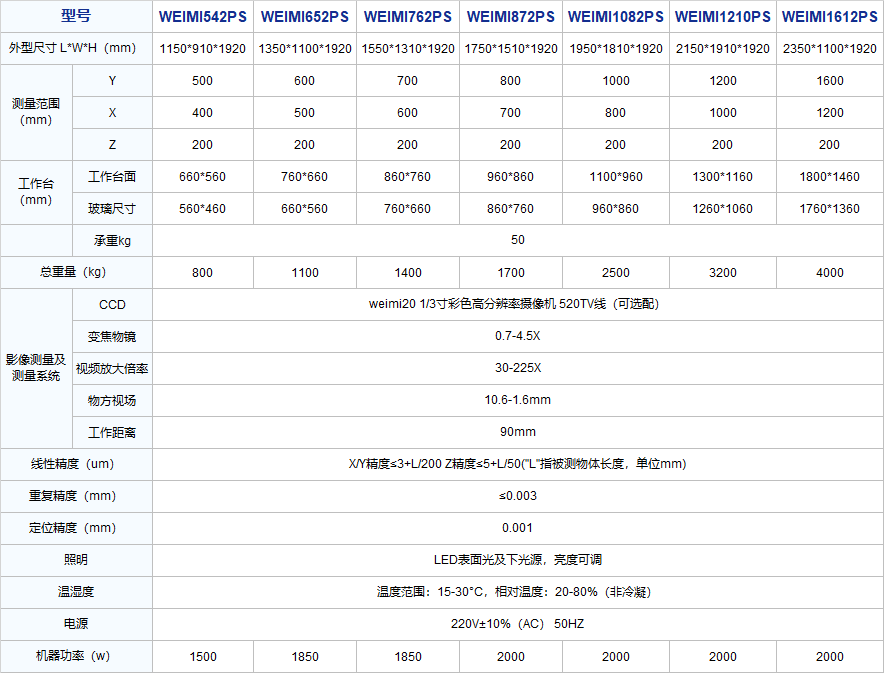Click total weight 2500 cell
Image resolution: width=884 pixels, height=673 pixels.
616,273
